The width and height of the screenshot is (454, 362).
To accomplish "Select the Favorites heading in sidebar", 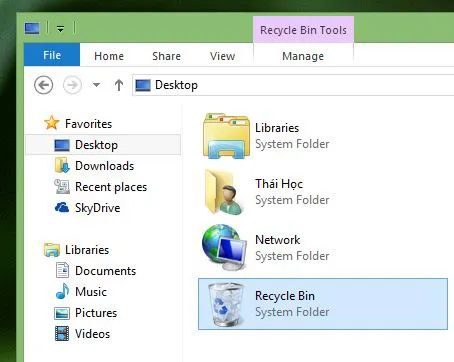I will (x=88, y=124).
